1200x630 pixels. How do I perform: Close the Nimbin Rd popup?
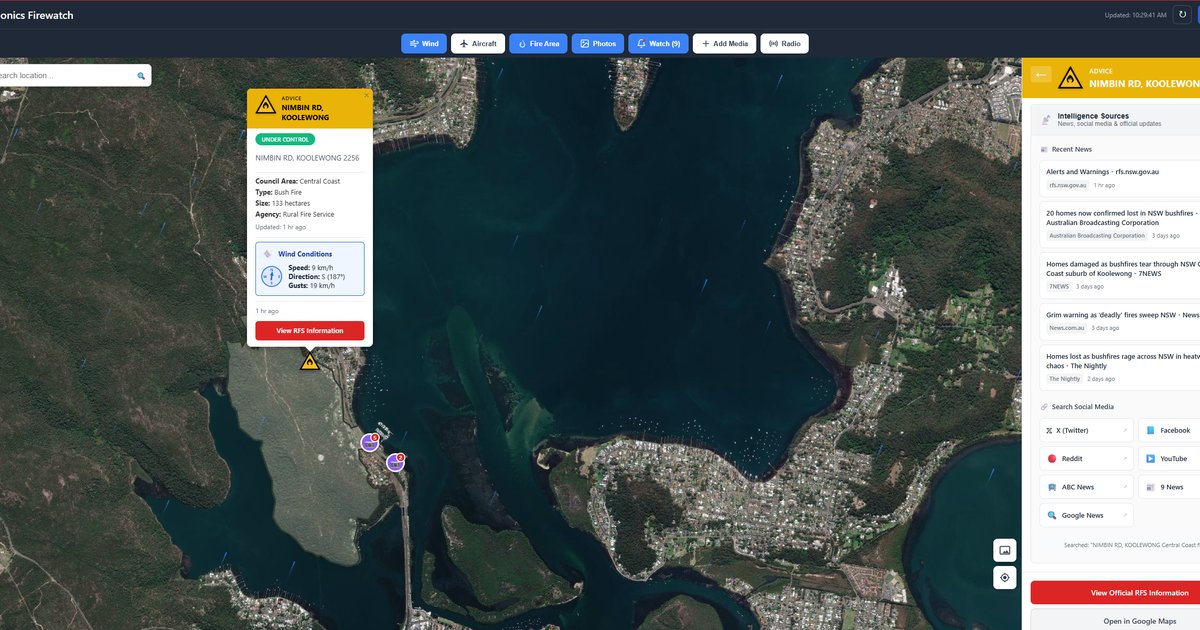(x=366, y=95)
